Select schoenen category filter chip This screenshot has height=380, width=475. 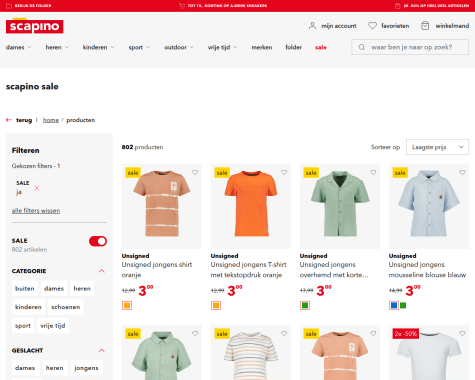(66, 307)
